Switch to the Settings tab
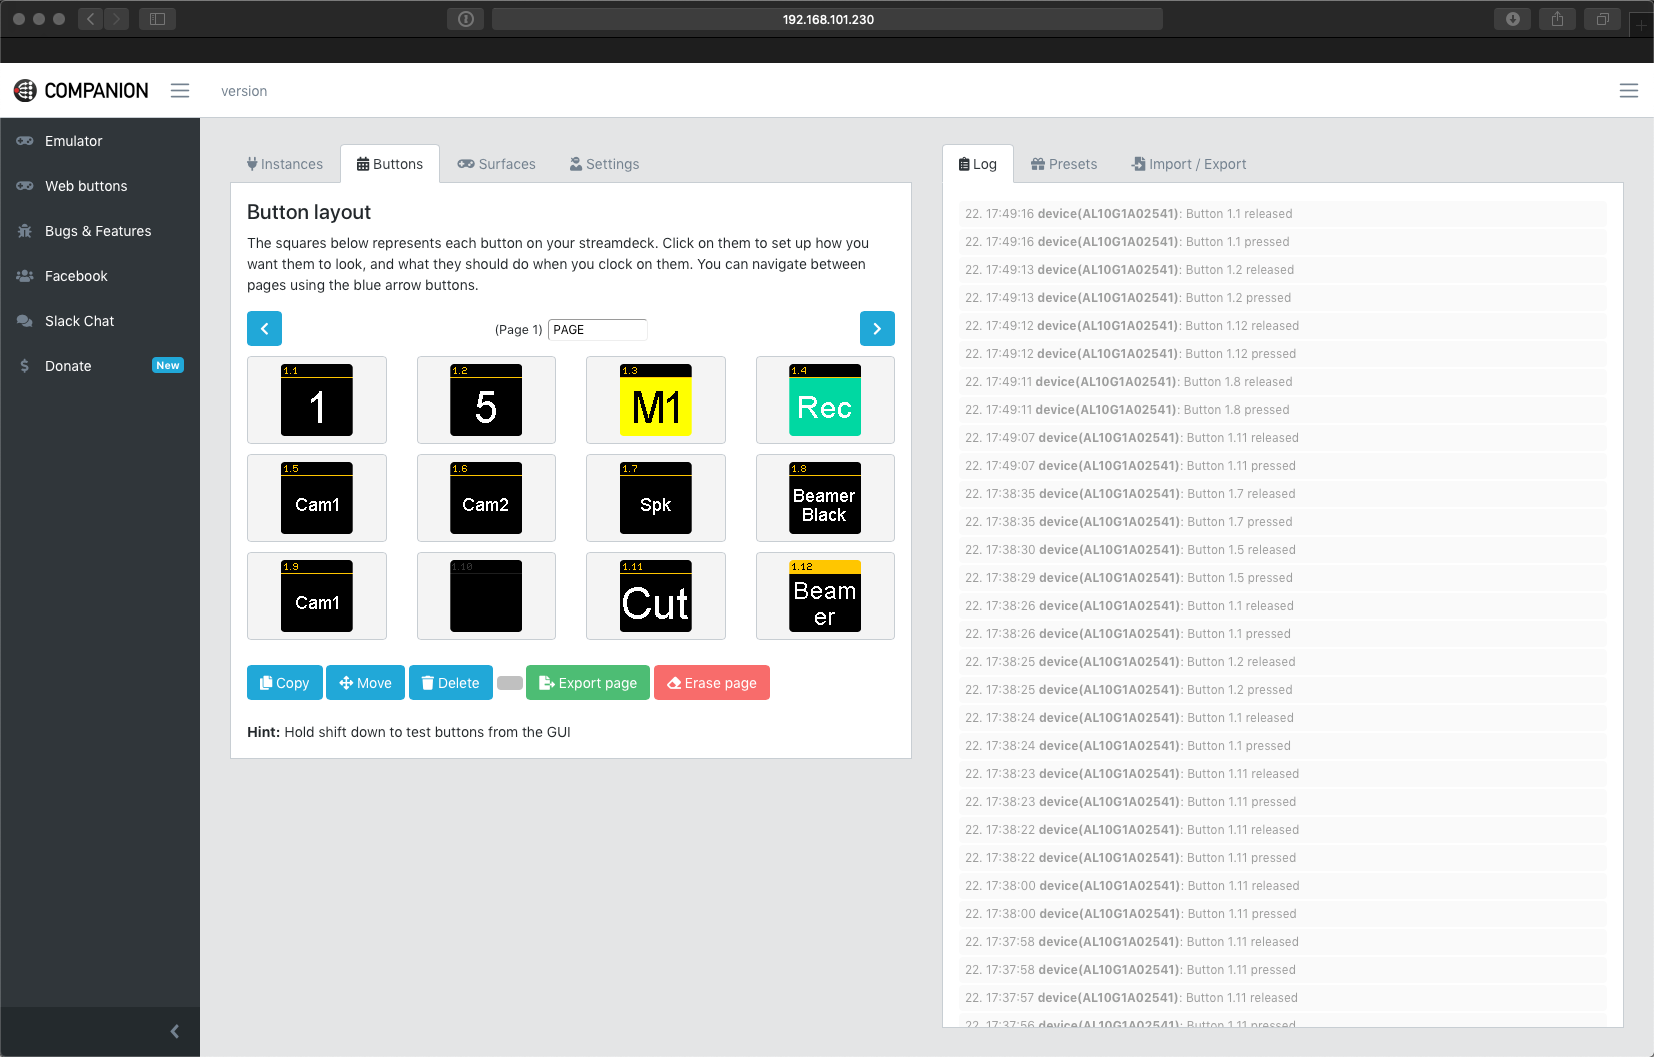Screen dimensions: 1654x1057 click(605, 164)
